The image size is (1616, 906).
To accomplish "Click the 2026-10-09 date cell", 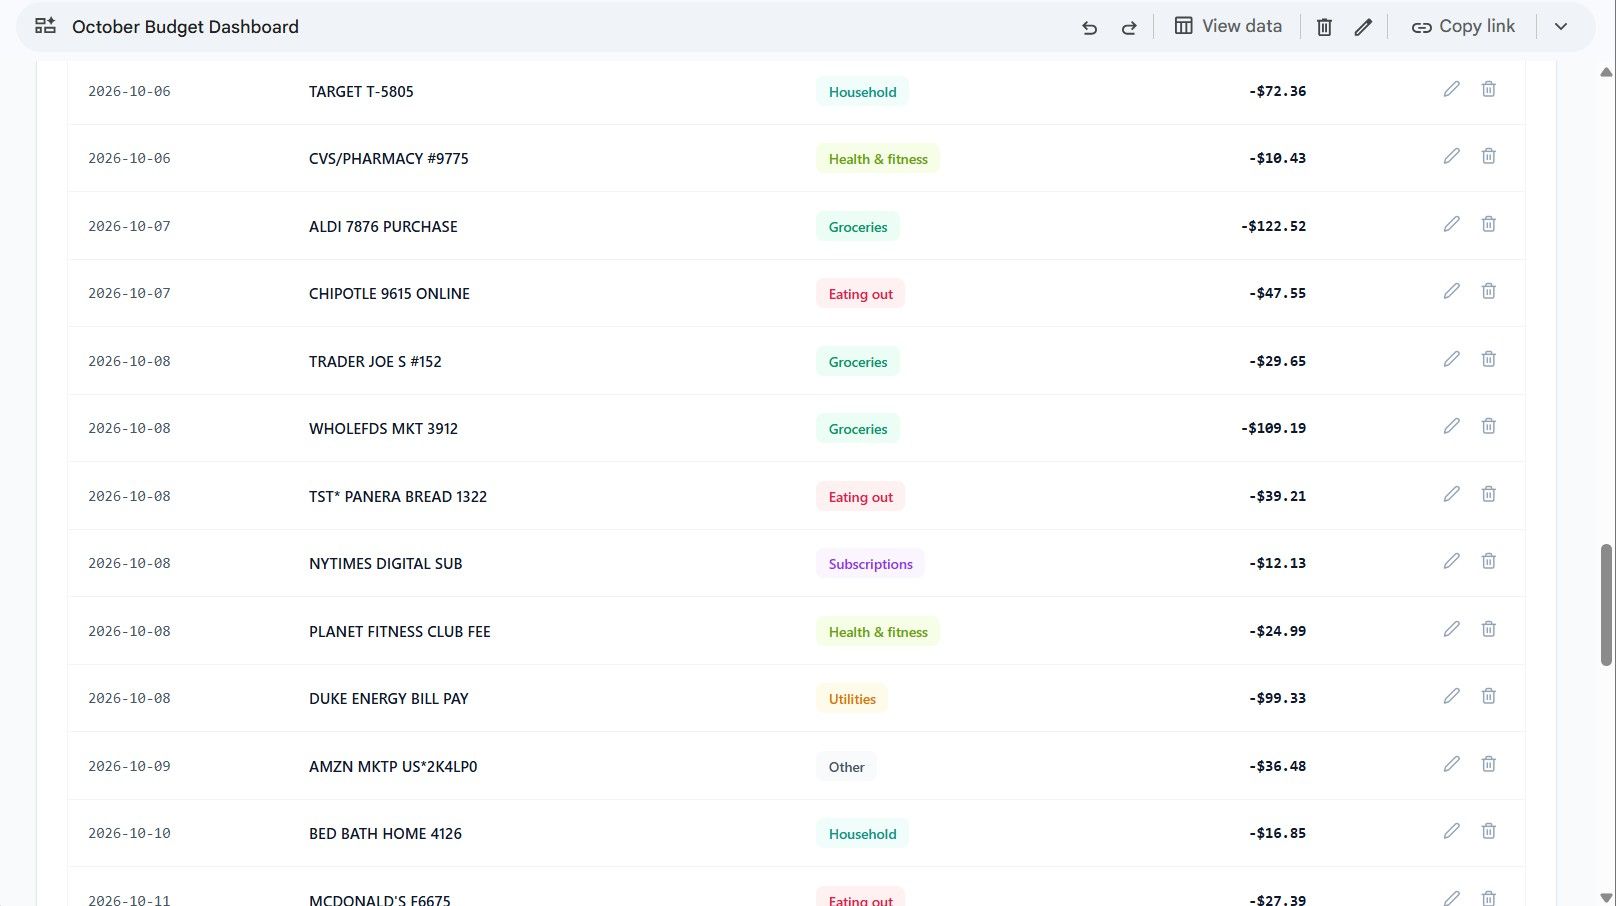I will (x=129, y=766).
